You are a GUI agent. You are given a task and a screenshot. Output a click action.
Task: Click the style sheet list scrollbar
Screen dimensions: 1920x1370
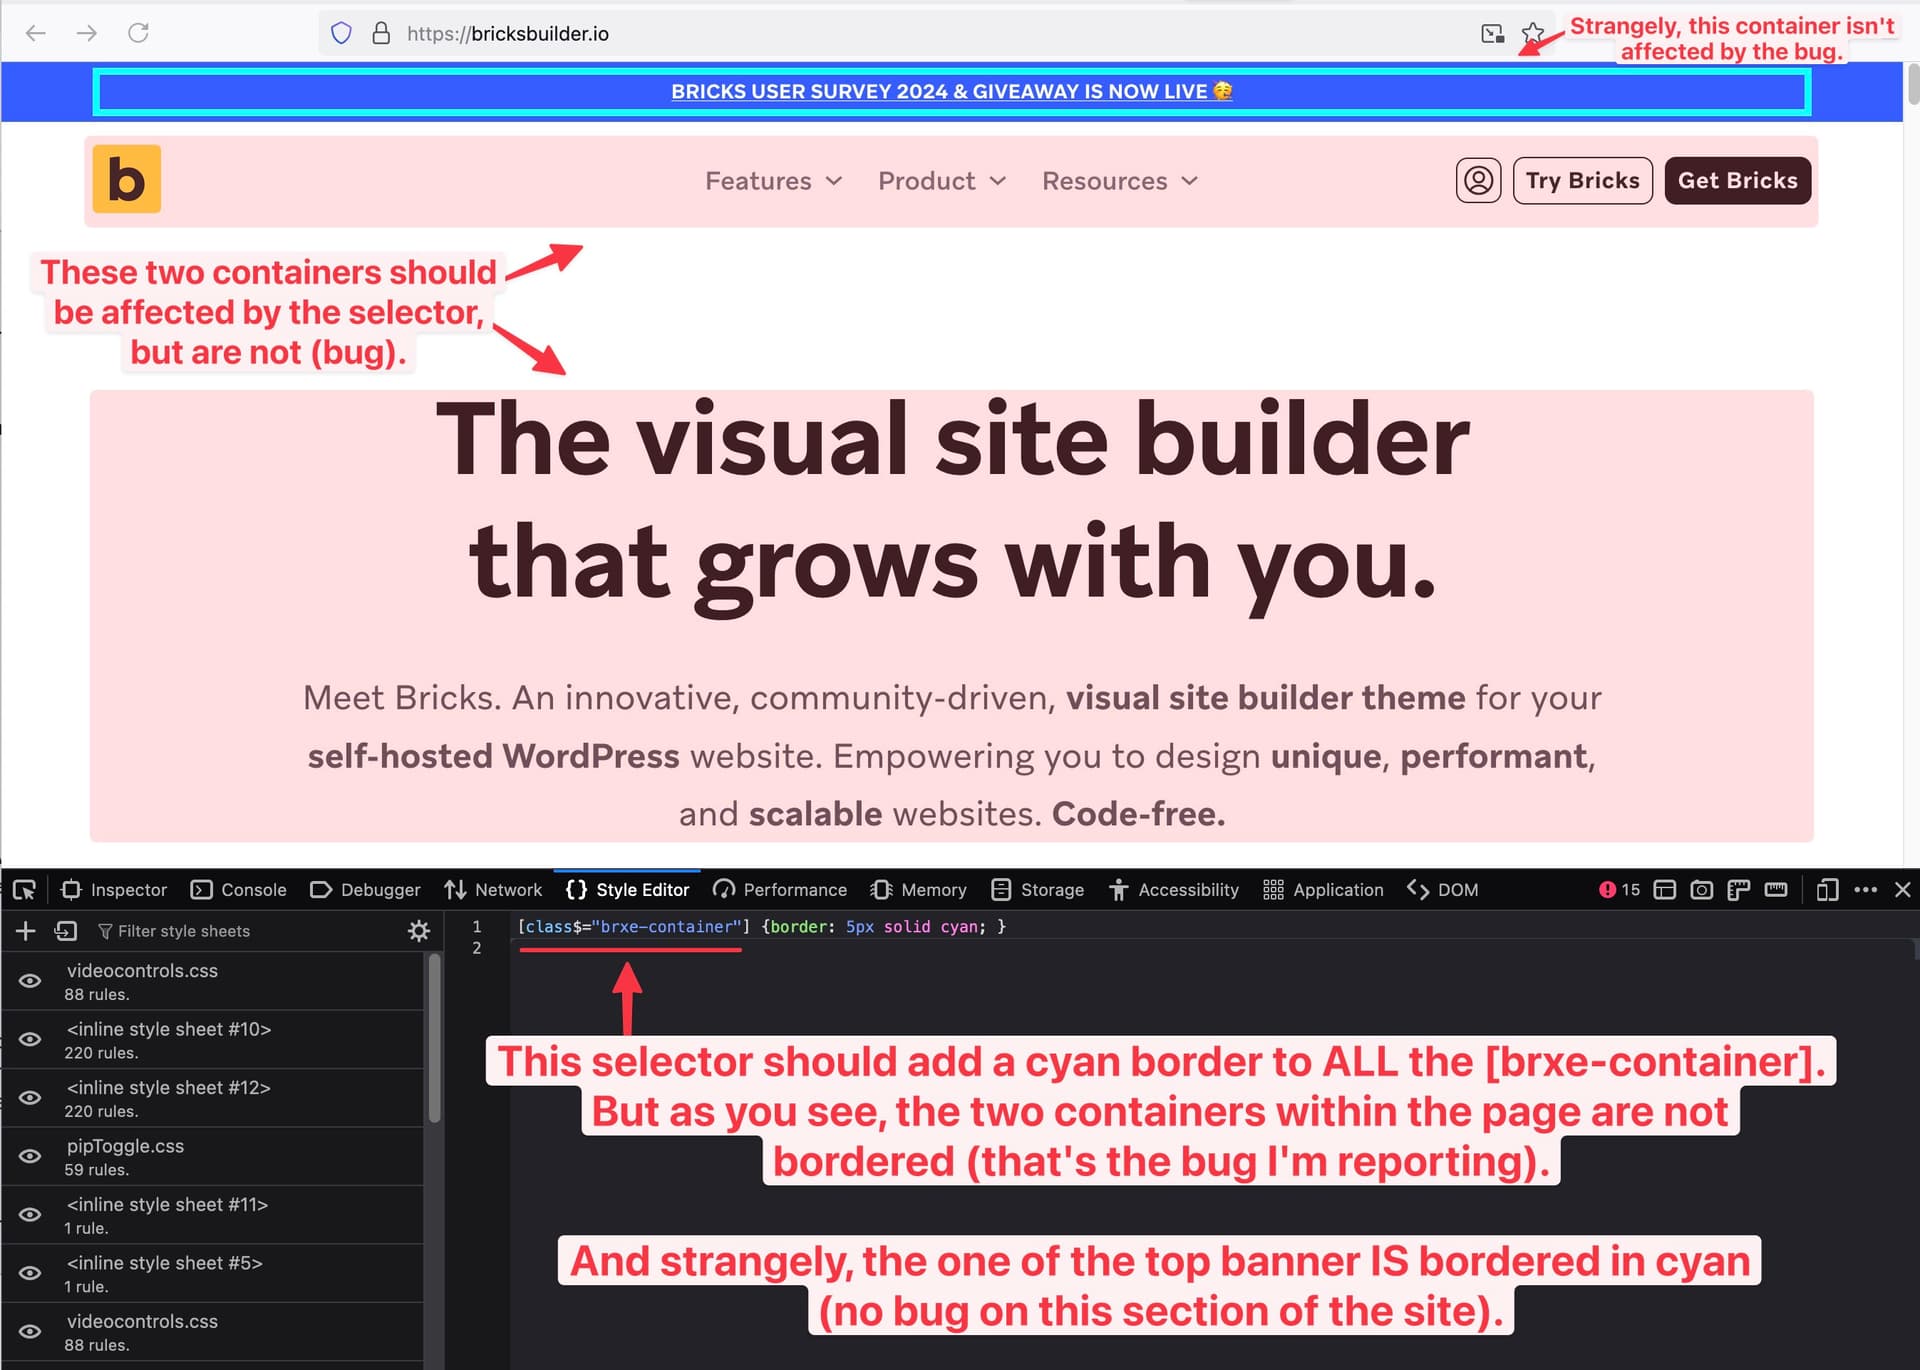pyautogui.click(x=434, y=1036)
